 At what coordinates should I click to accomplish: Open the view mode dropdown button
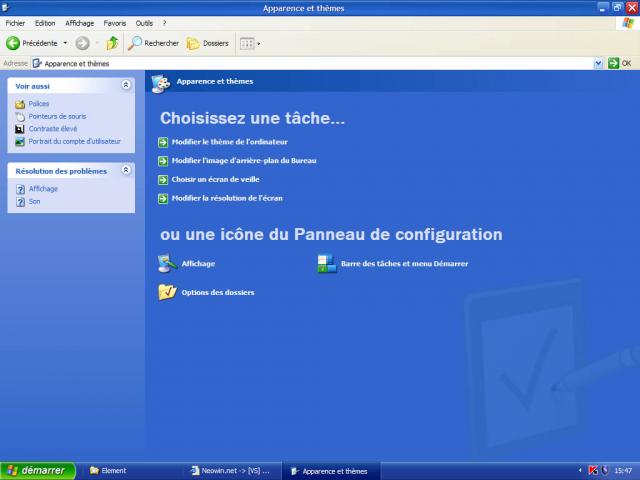coord(250,43)
